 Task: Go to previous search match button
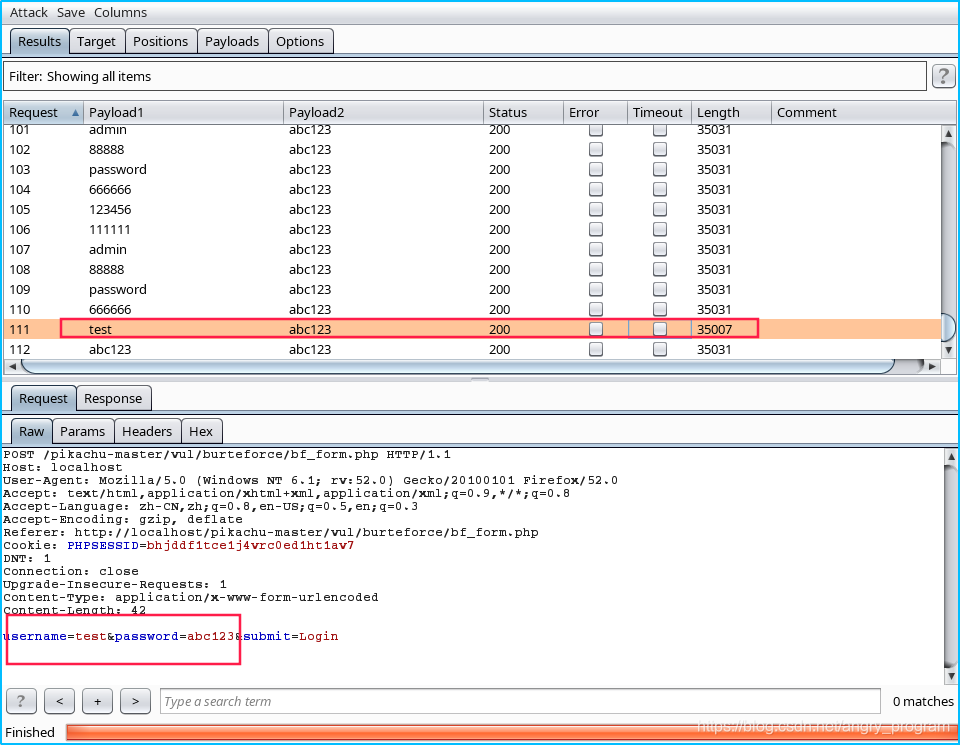tap(59, 701)
